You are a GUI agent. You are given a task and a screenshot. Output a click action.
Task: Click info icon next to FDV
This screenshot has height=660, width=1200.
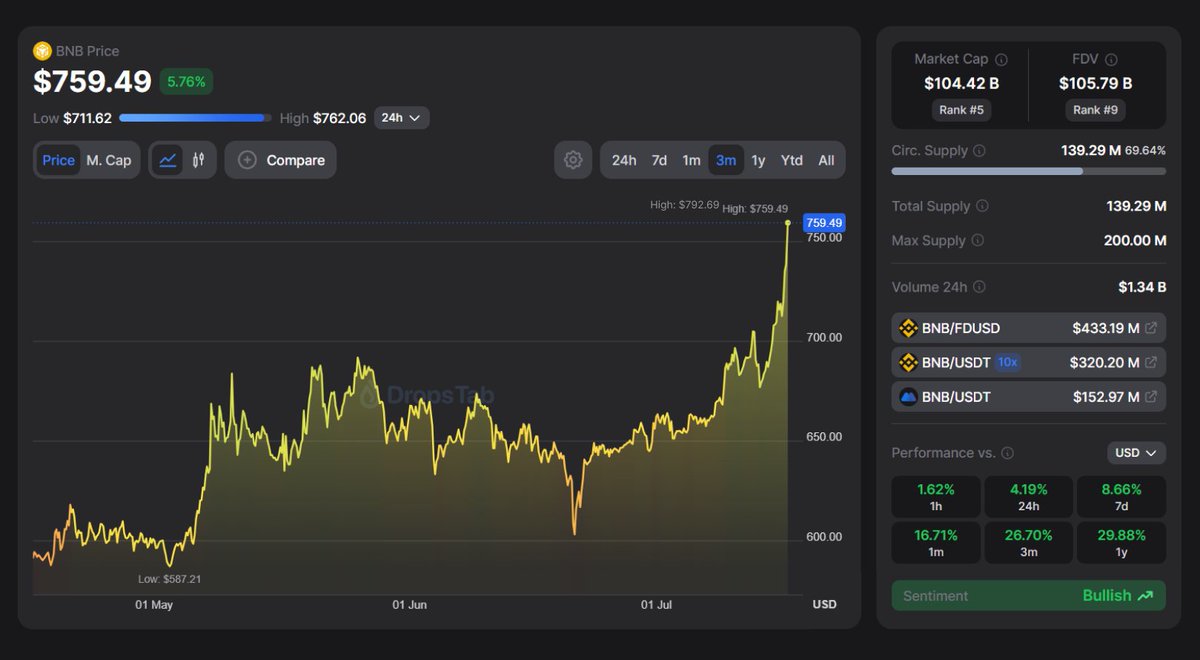pos(1112,60)
